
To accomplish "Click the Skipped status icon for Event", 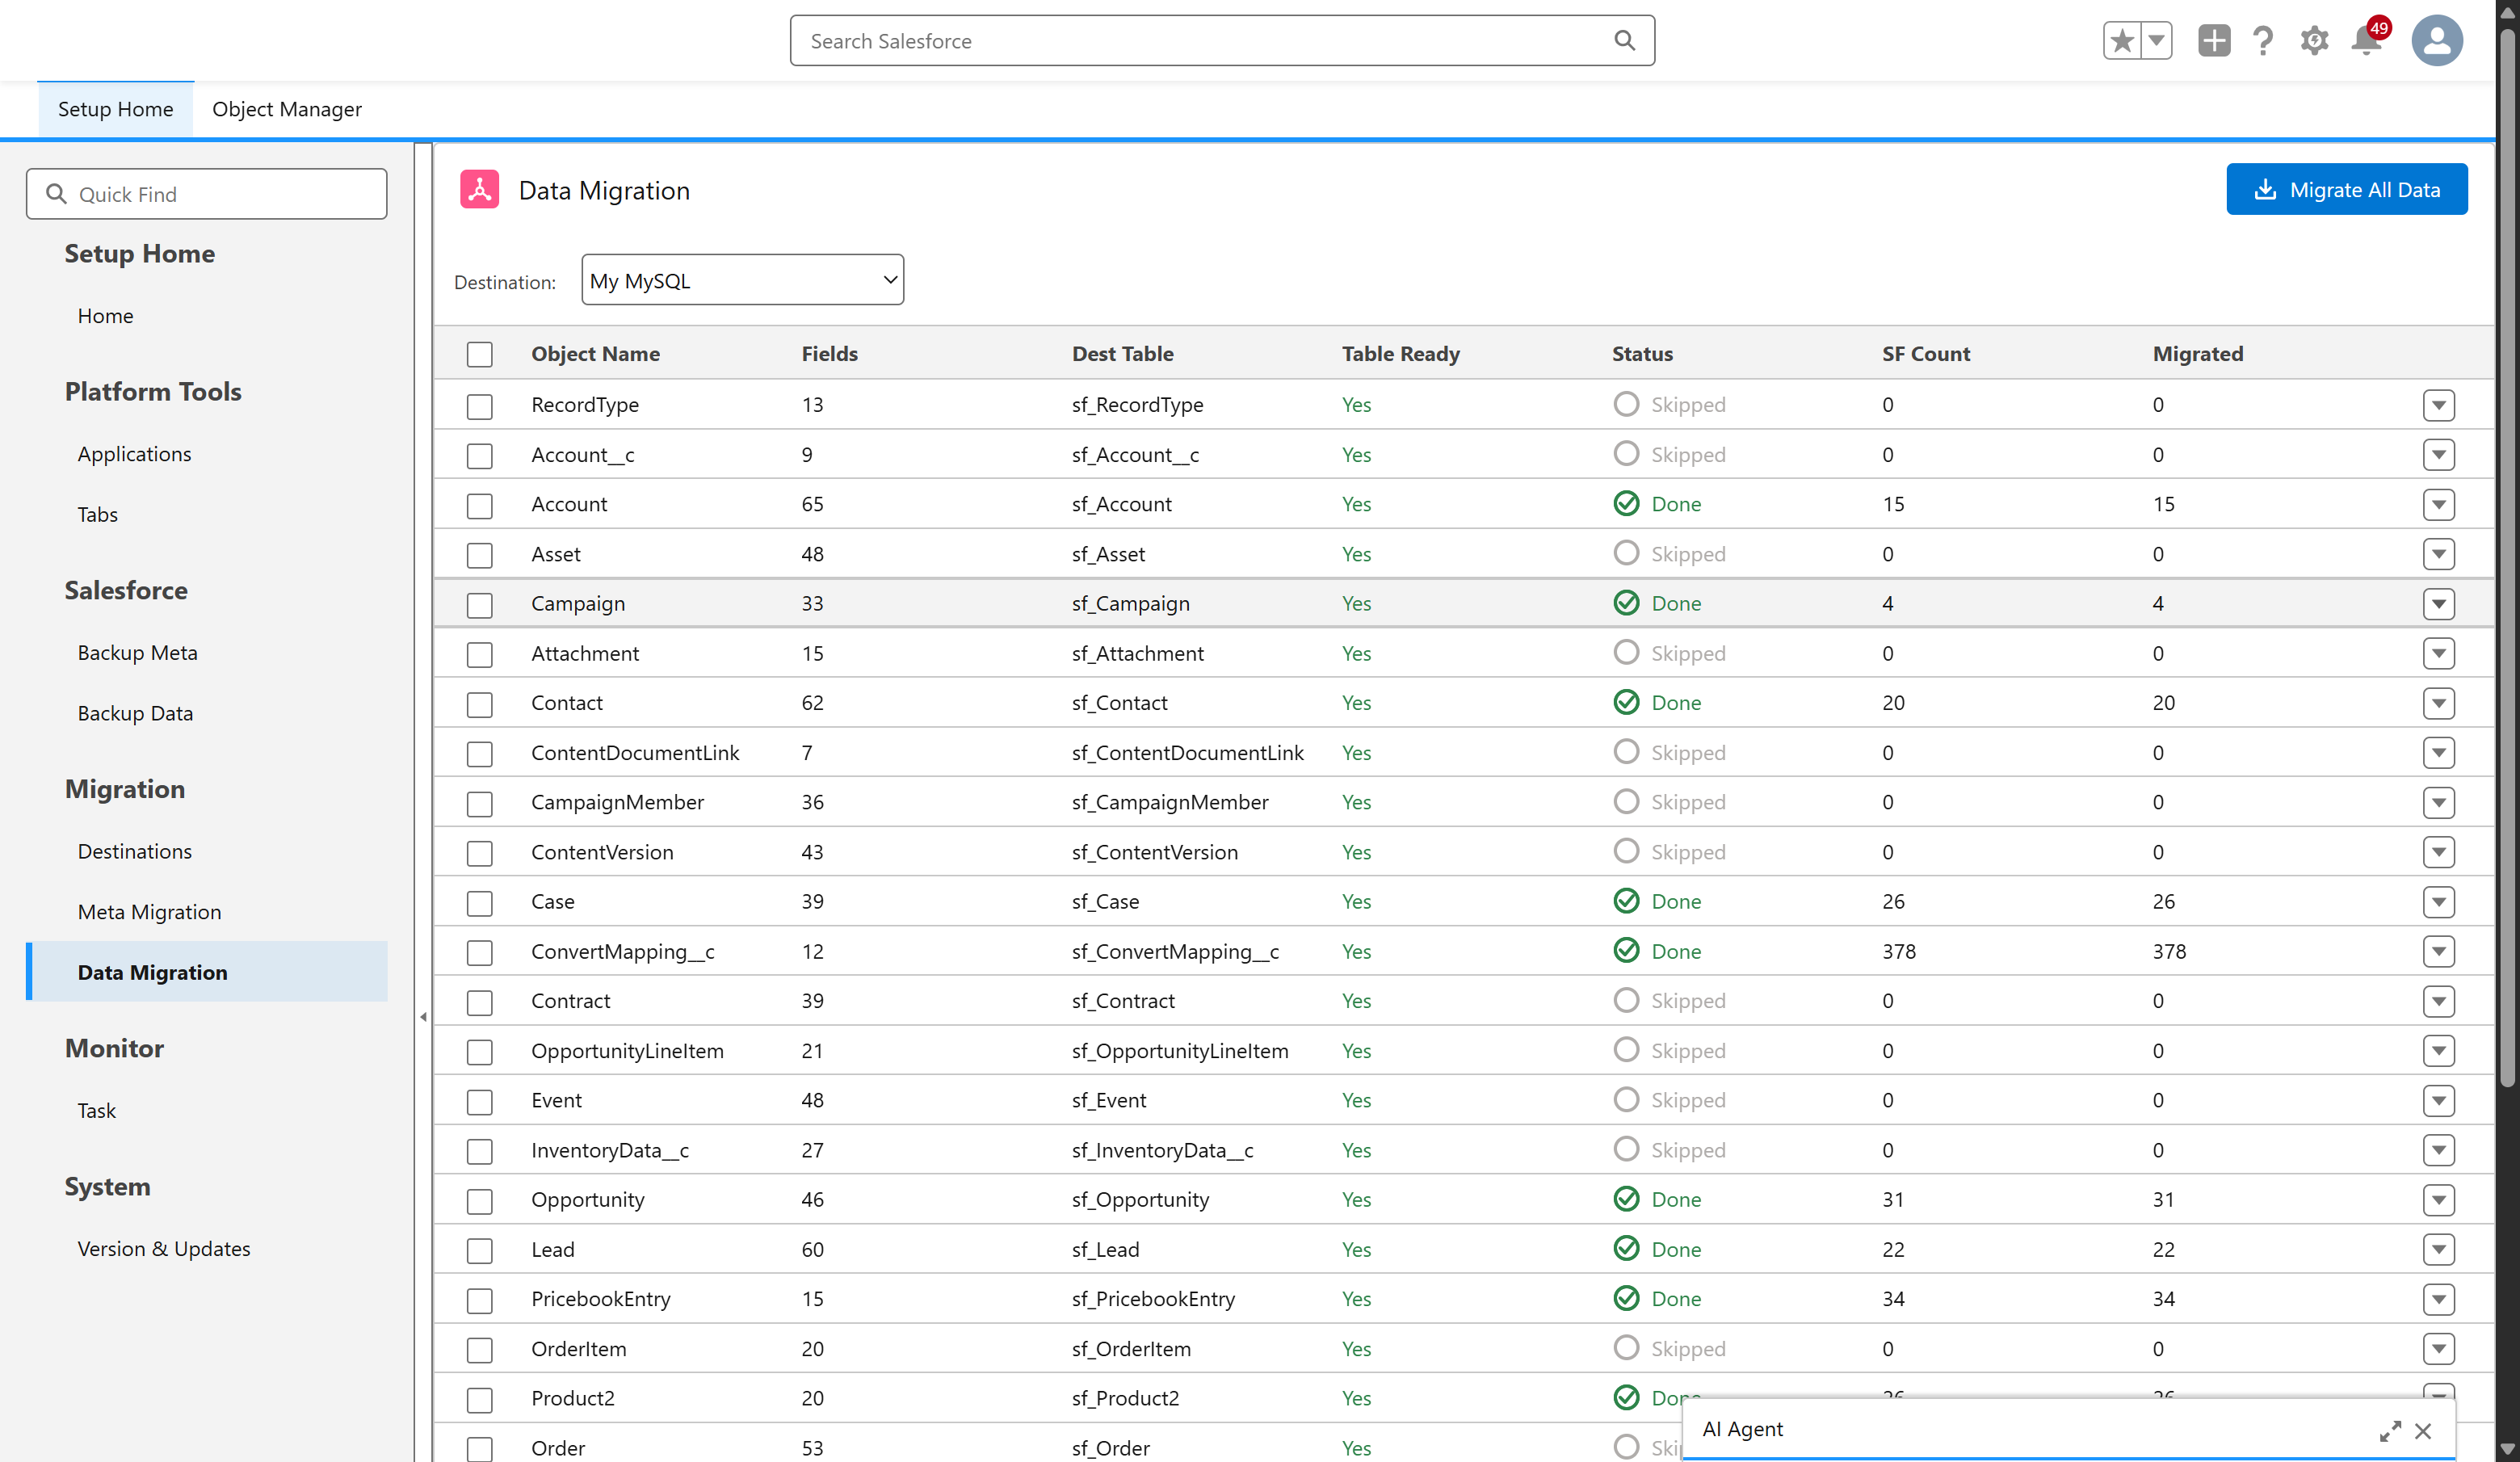I will (x=1626, y=1099).
